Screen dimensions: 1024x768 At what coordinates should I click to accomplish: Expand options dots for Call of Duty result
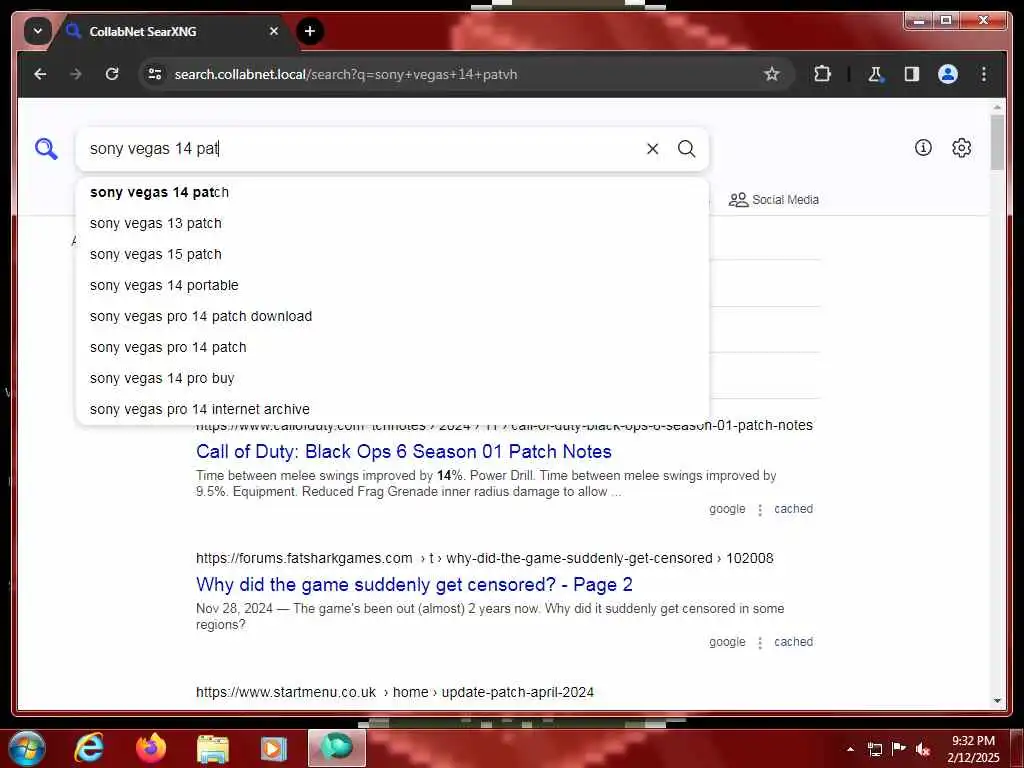[x=760, y=510]
